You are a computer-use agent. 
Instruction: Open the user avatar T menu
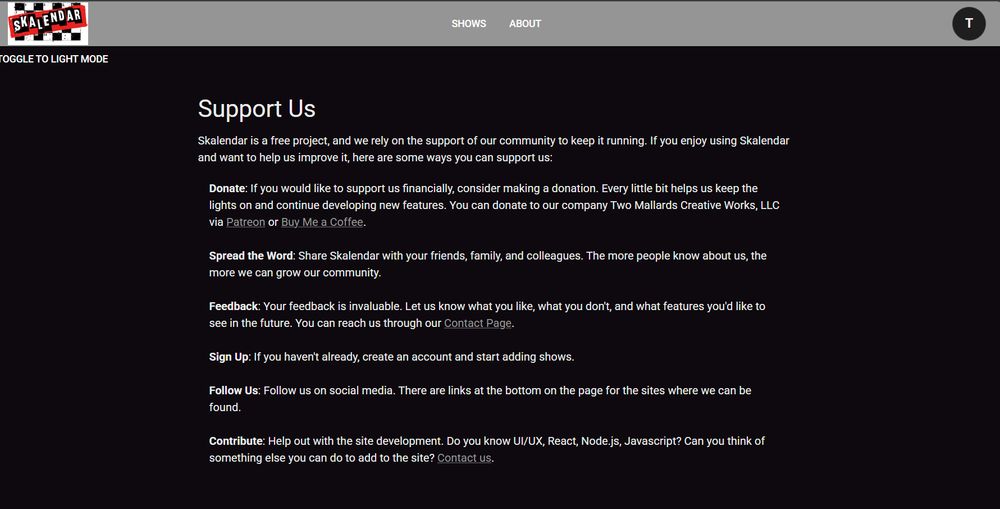pyautogui.click(x=969, y=24)
